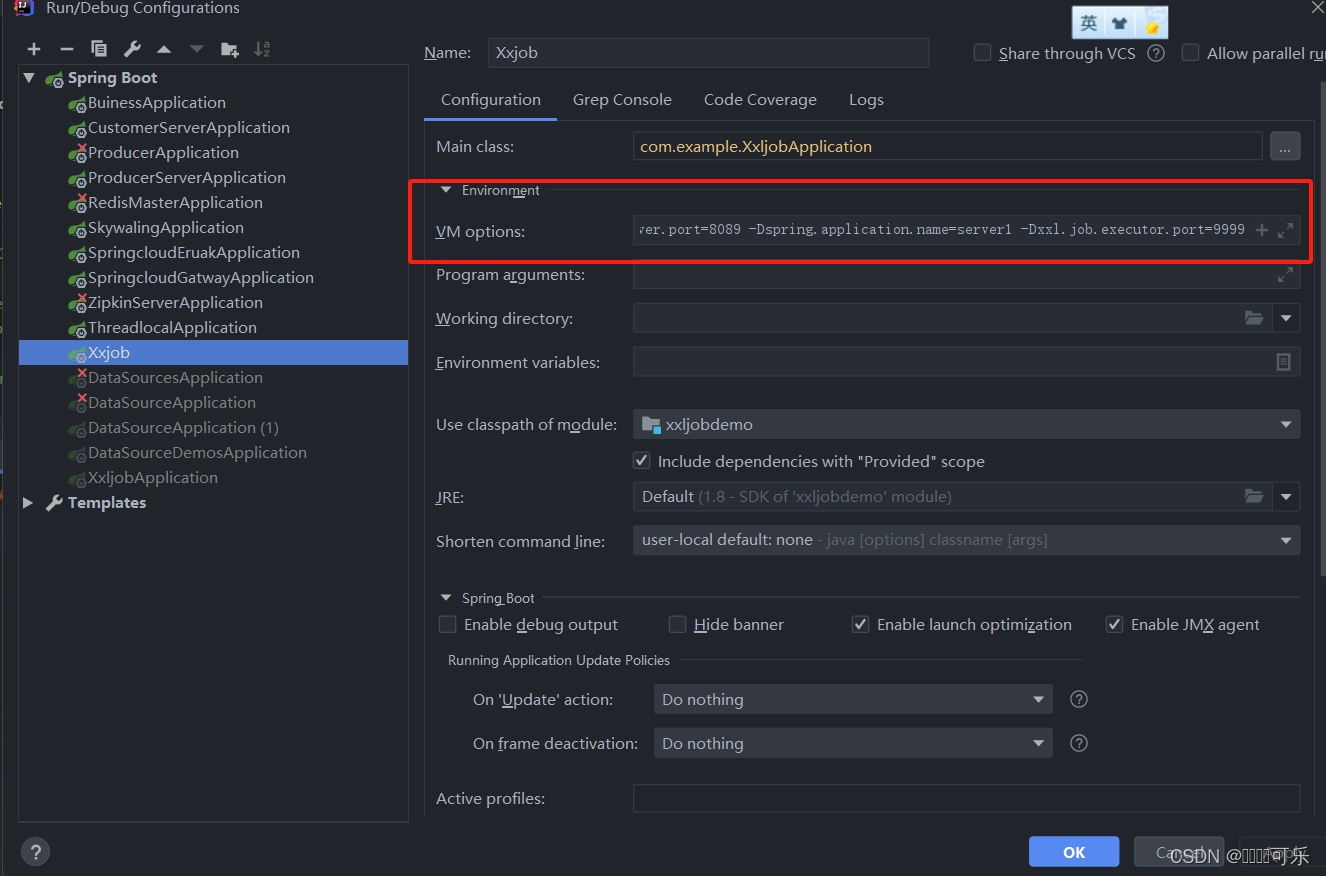Select XxljobApplication configuration
The width and height of the screenshot is (1326, 876).
(x=153, y=477)
